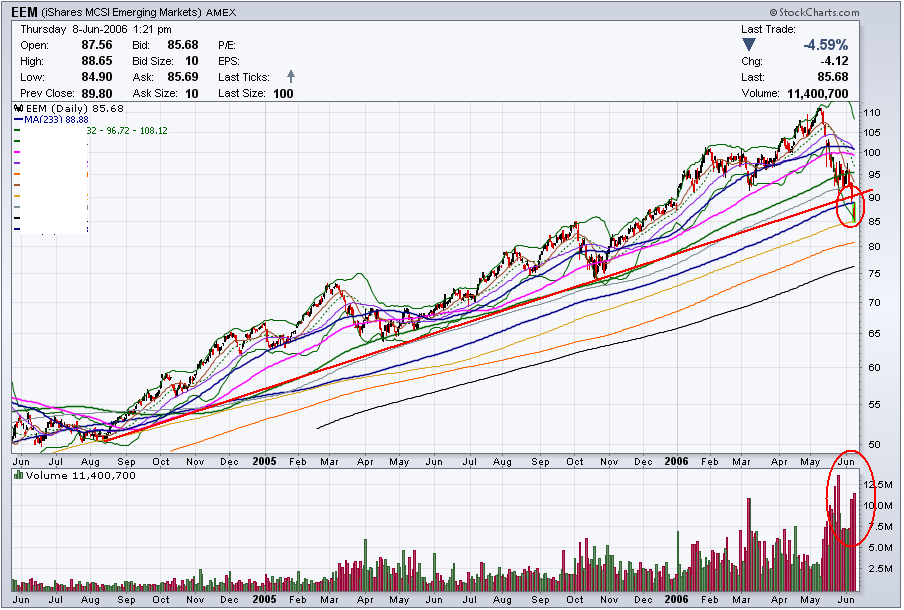
Task: Click the 5.0M volume axis label
Action: coord(880,548)
